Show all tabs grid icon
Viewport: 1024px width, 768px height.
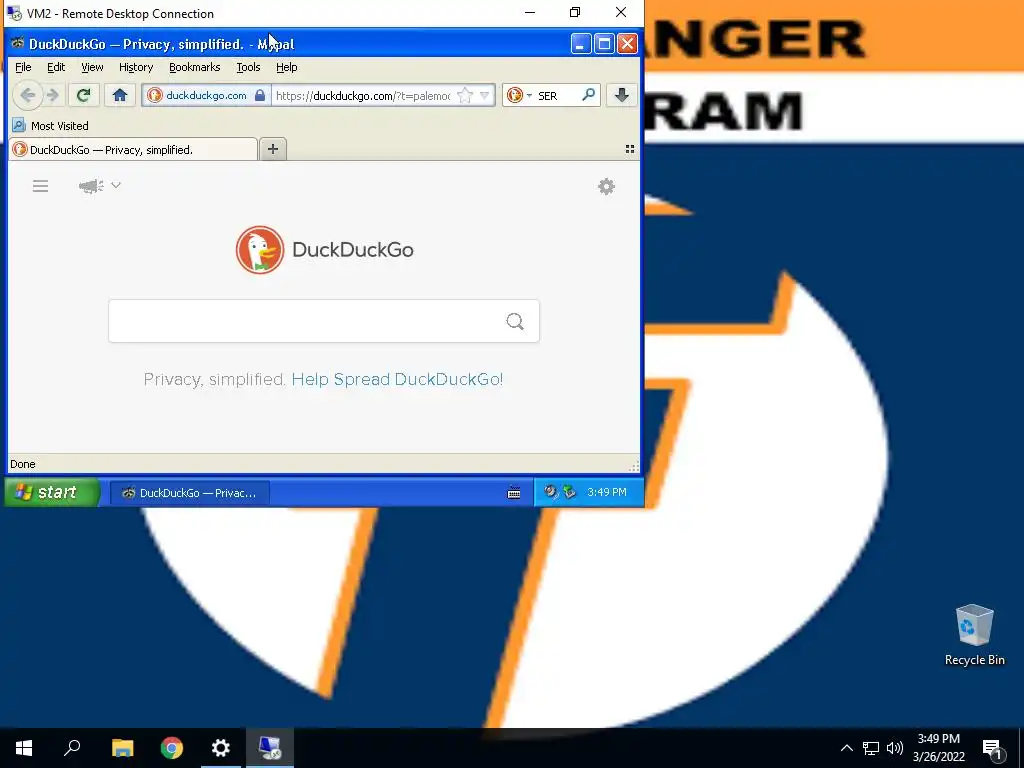pos(630,150)
